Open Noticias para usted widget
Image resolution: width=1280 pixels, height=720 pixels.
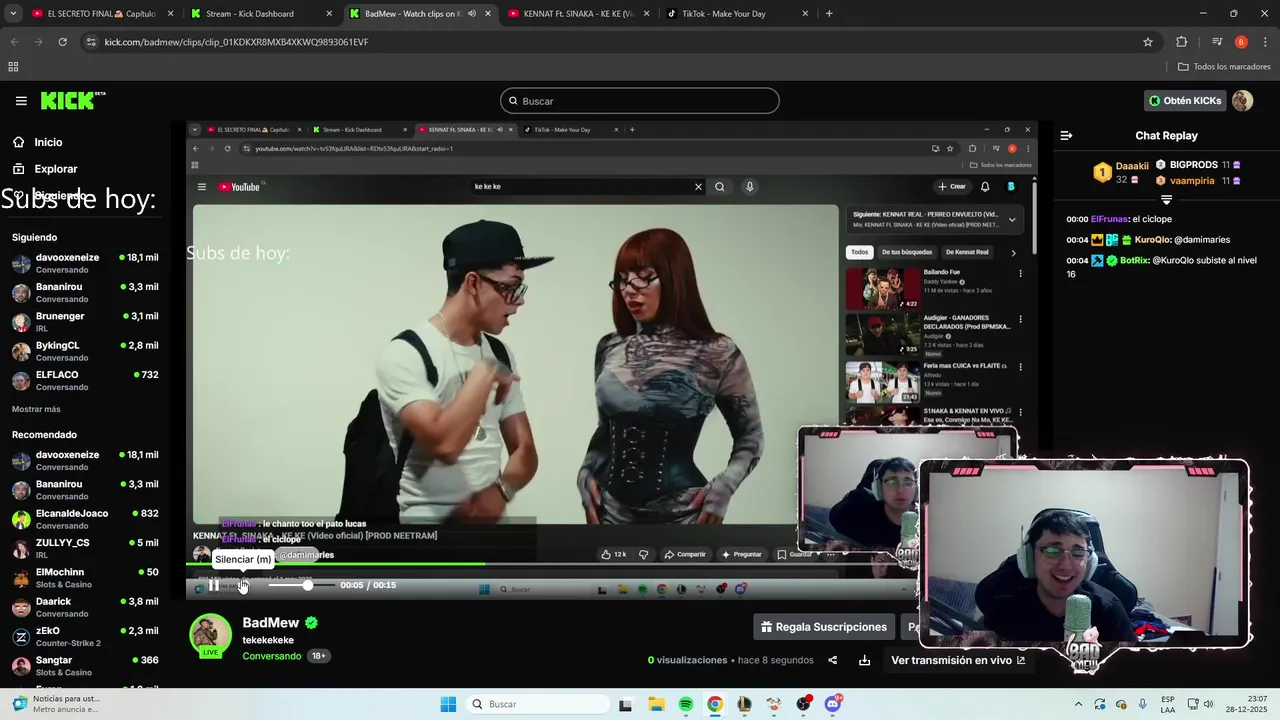tap(55, 704)
